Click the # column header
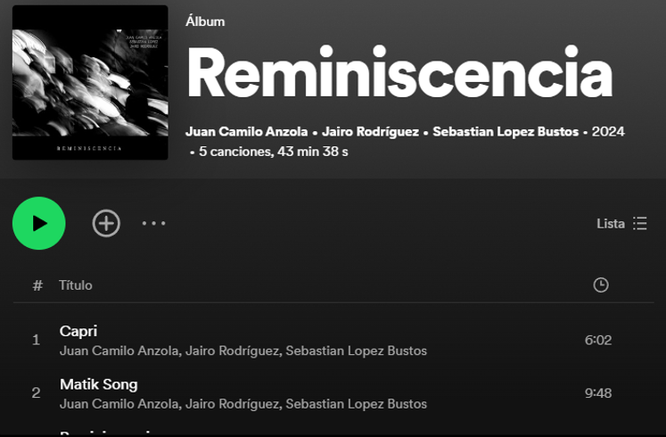 point(37,285)
